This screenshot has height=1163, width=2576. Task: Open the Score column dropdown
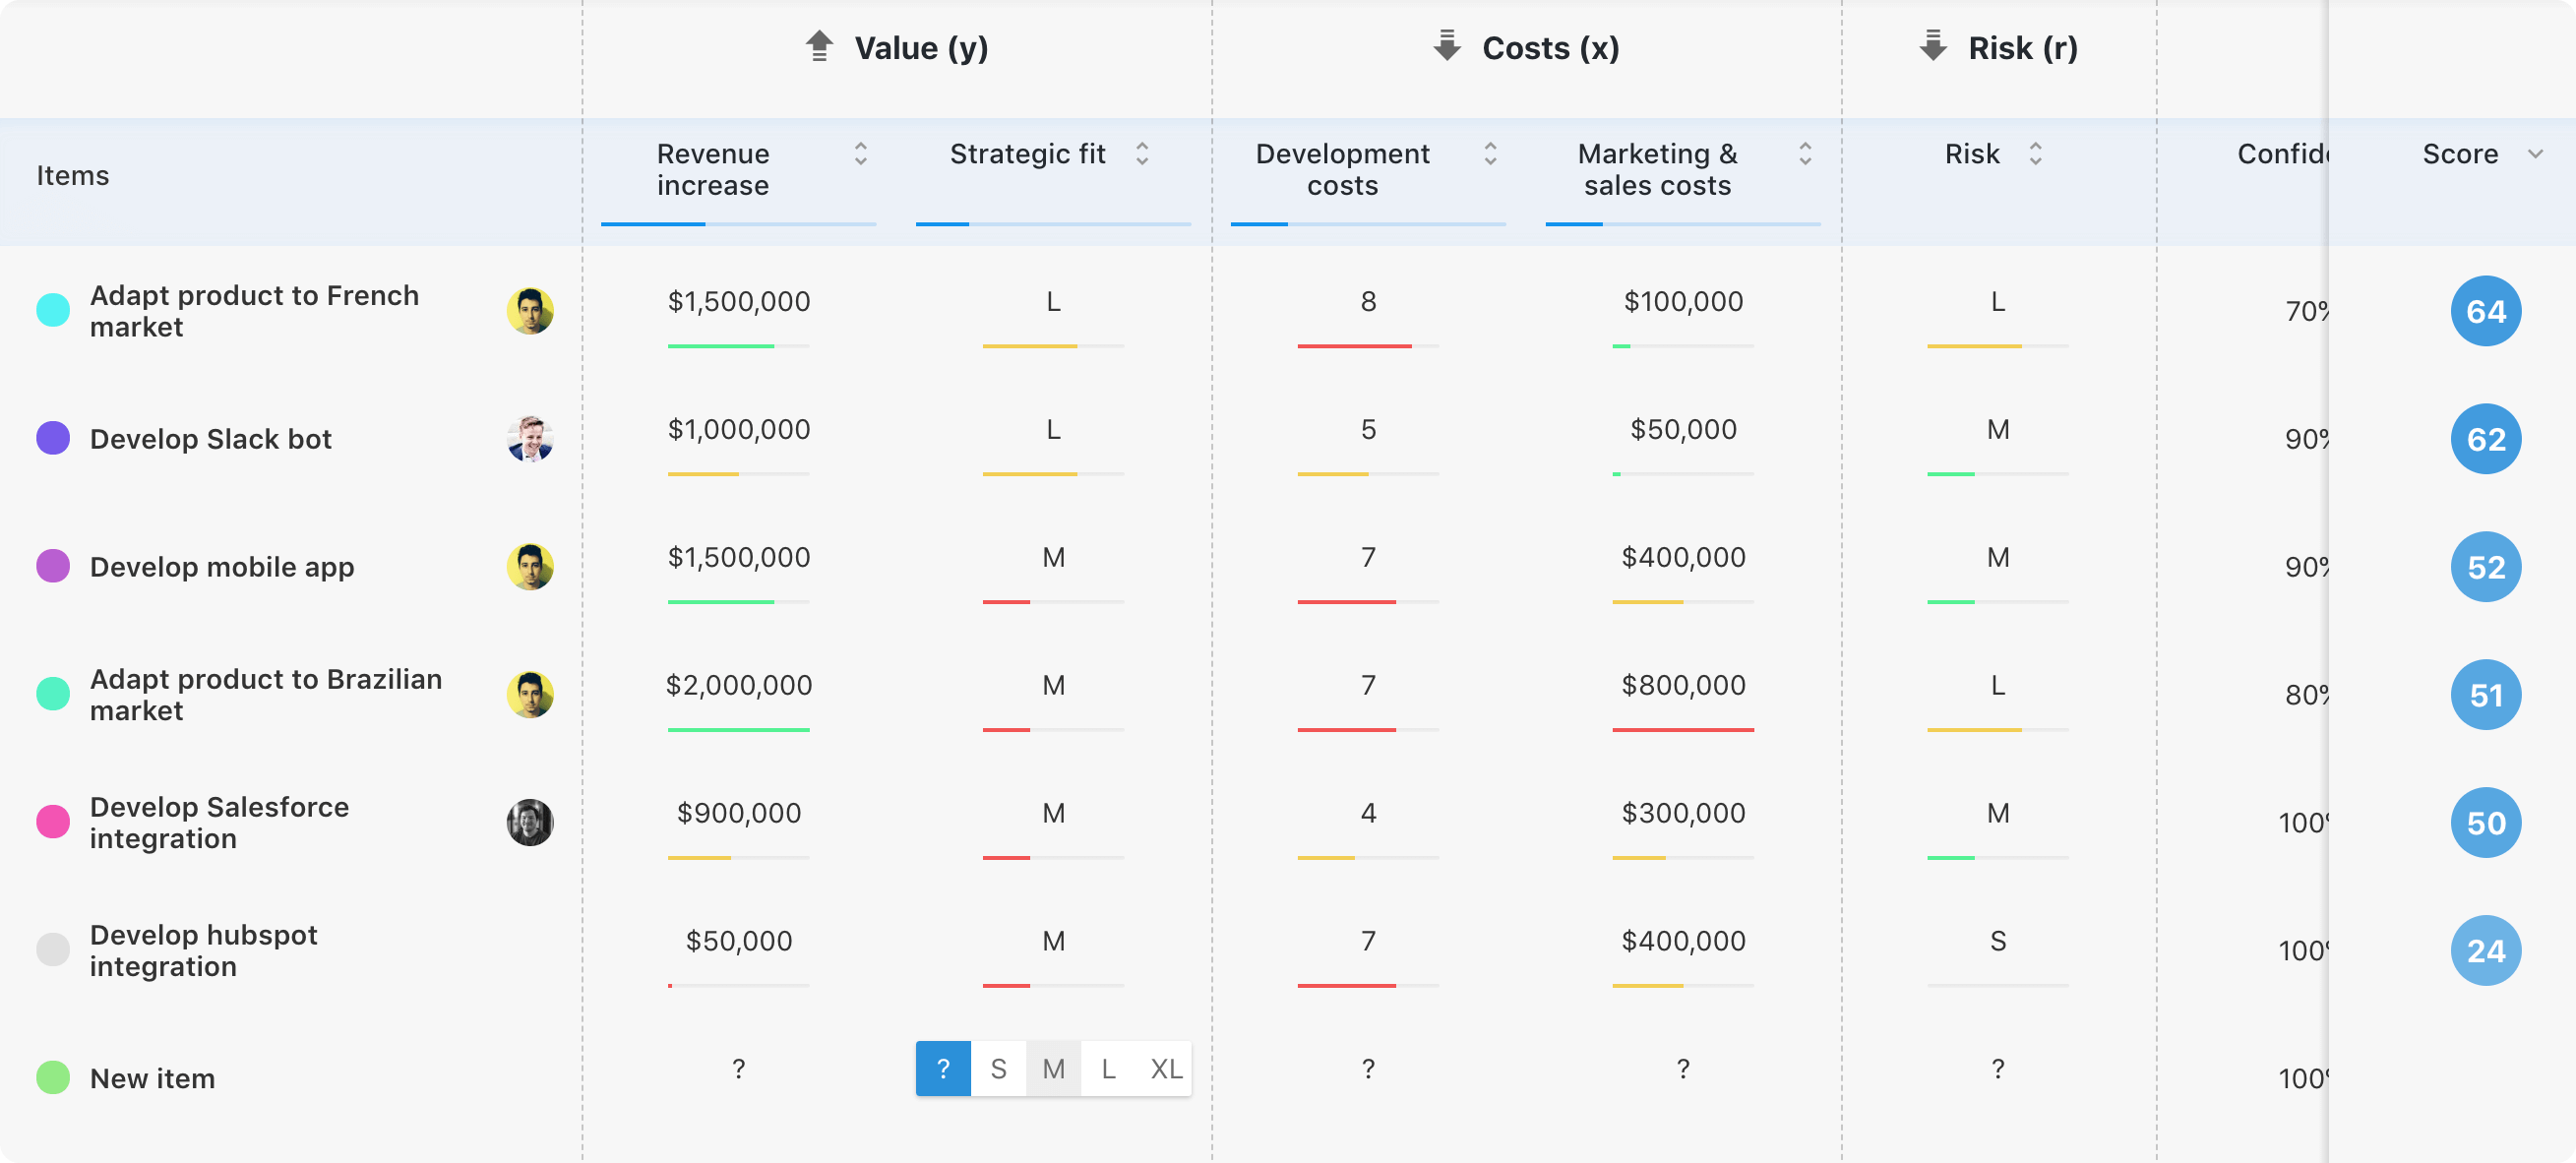tap(2534, 154)
